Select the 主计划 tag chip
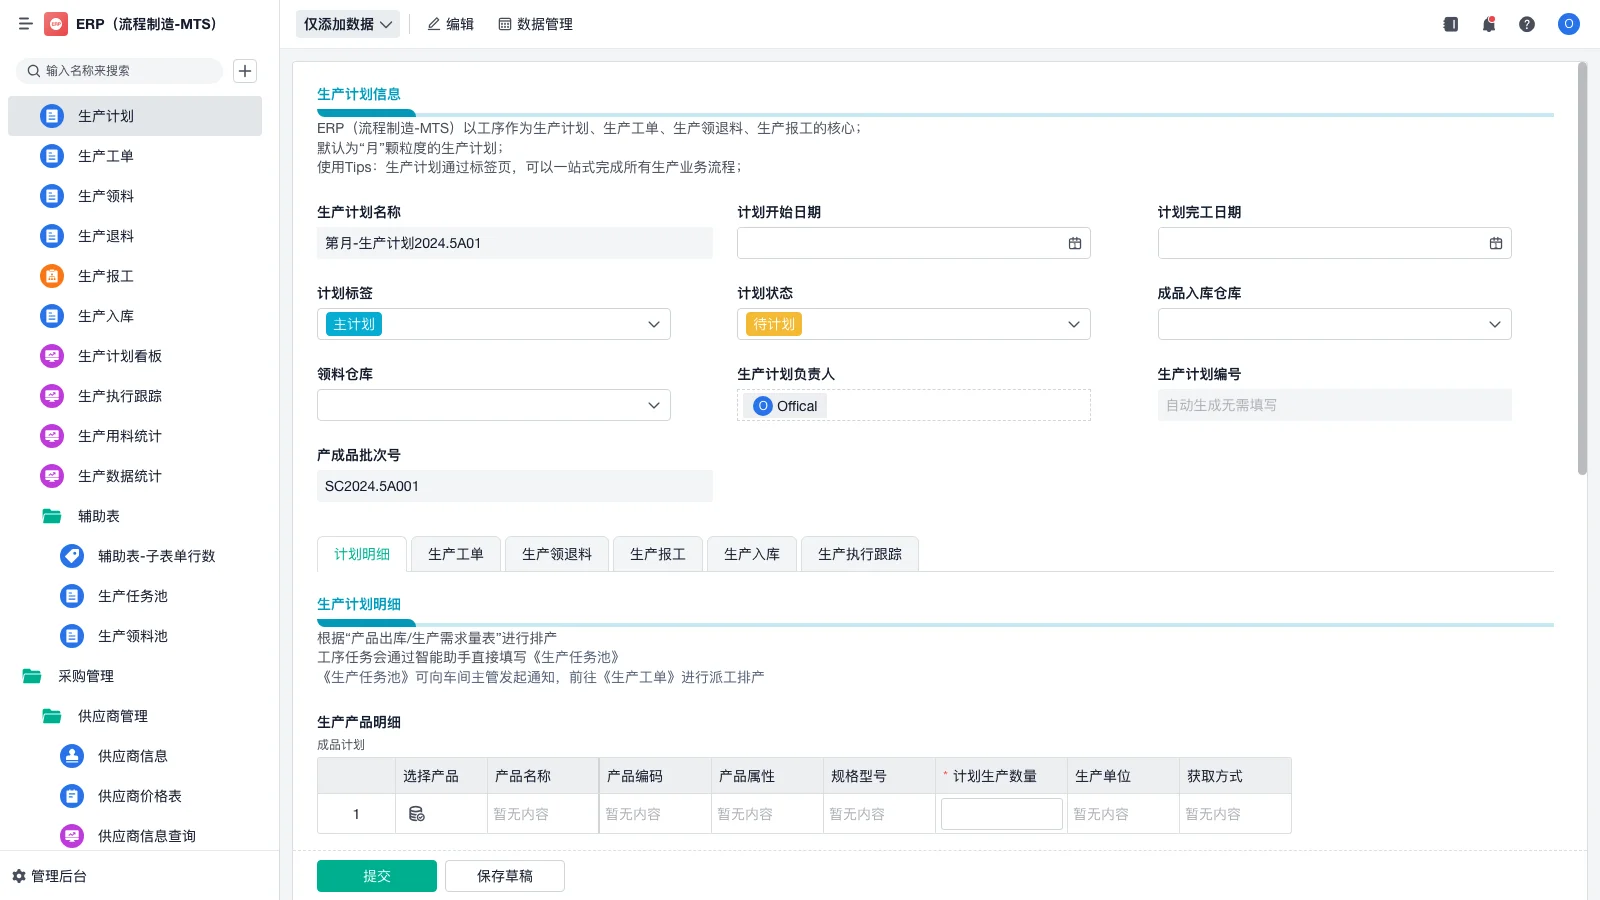This screenshot has width=1600, height=900. click(x=354, y=324)
